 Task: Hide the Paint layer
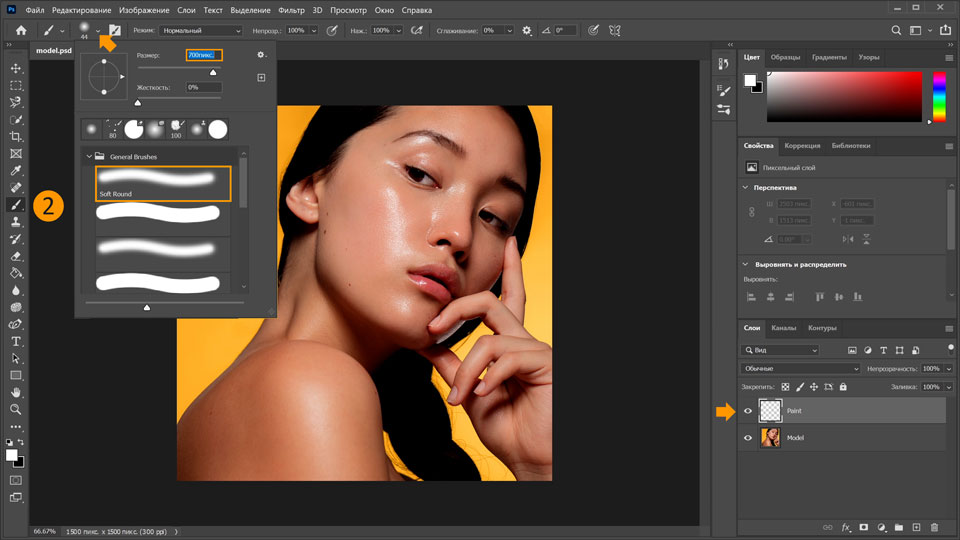[x=748, y=411]
